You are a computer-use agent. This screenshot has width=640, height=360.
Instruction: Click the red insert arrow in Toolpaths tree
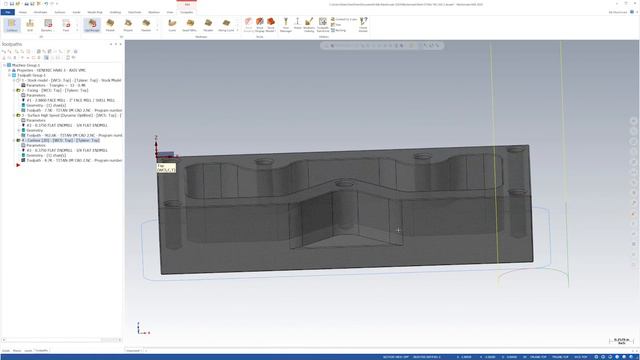pyautogui.click(x=18, y=165)
